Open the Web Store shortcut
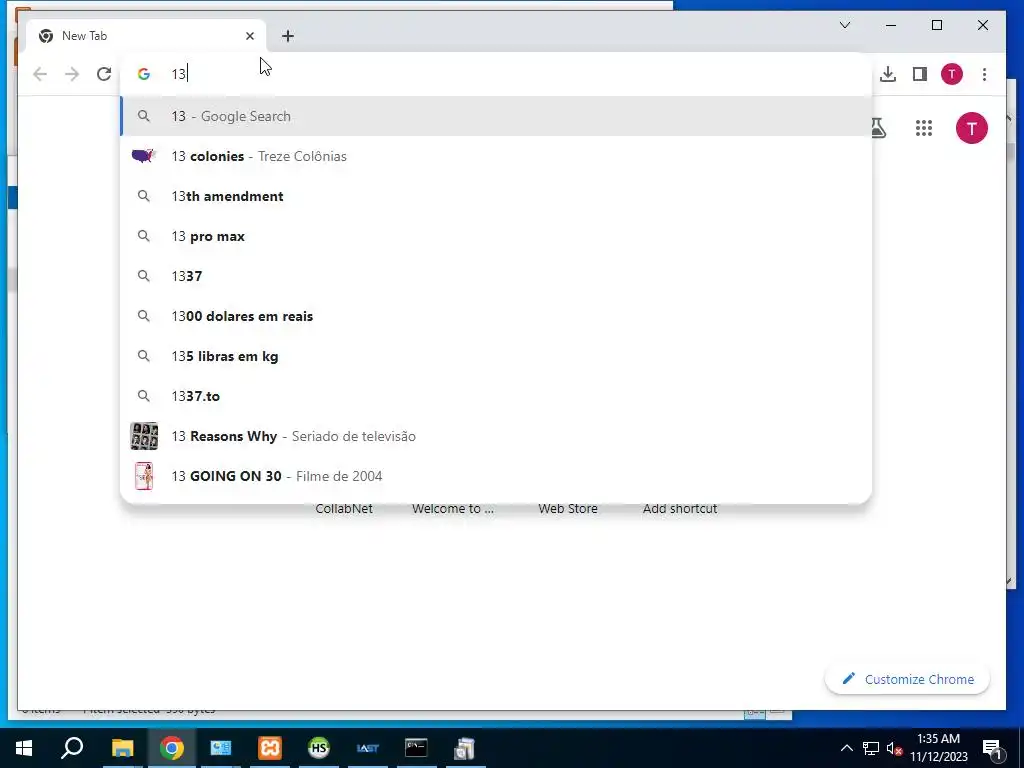 (x=568, y=509)
